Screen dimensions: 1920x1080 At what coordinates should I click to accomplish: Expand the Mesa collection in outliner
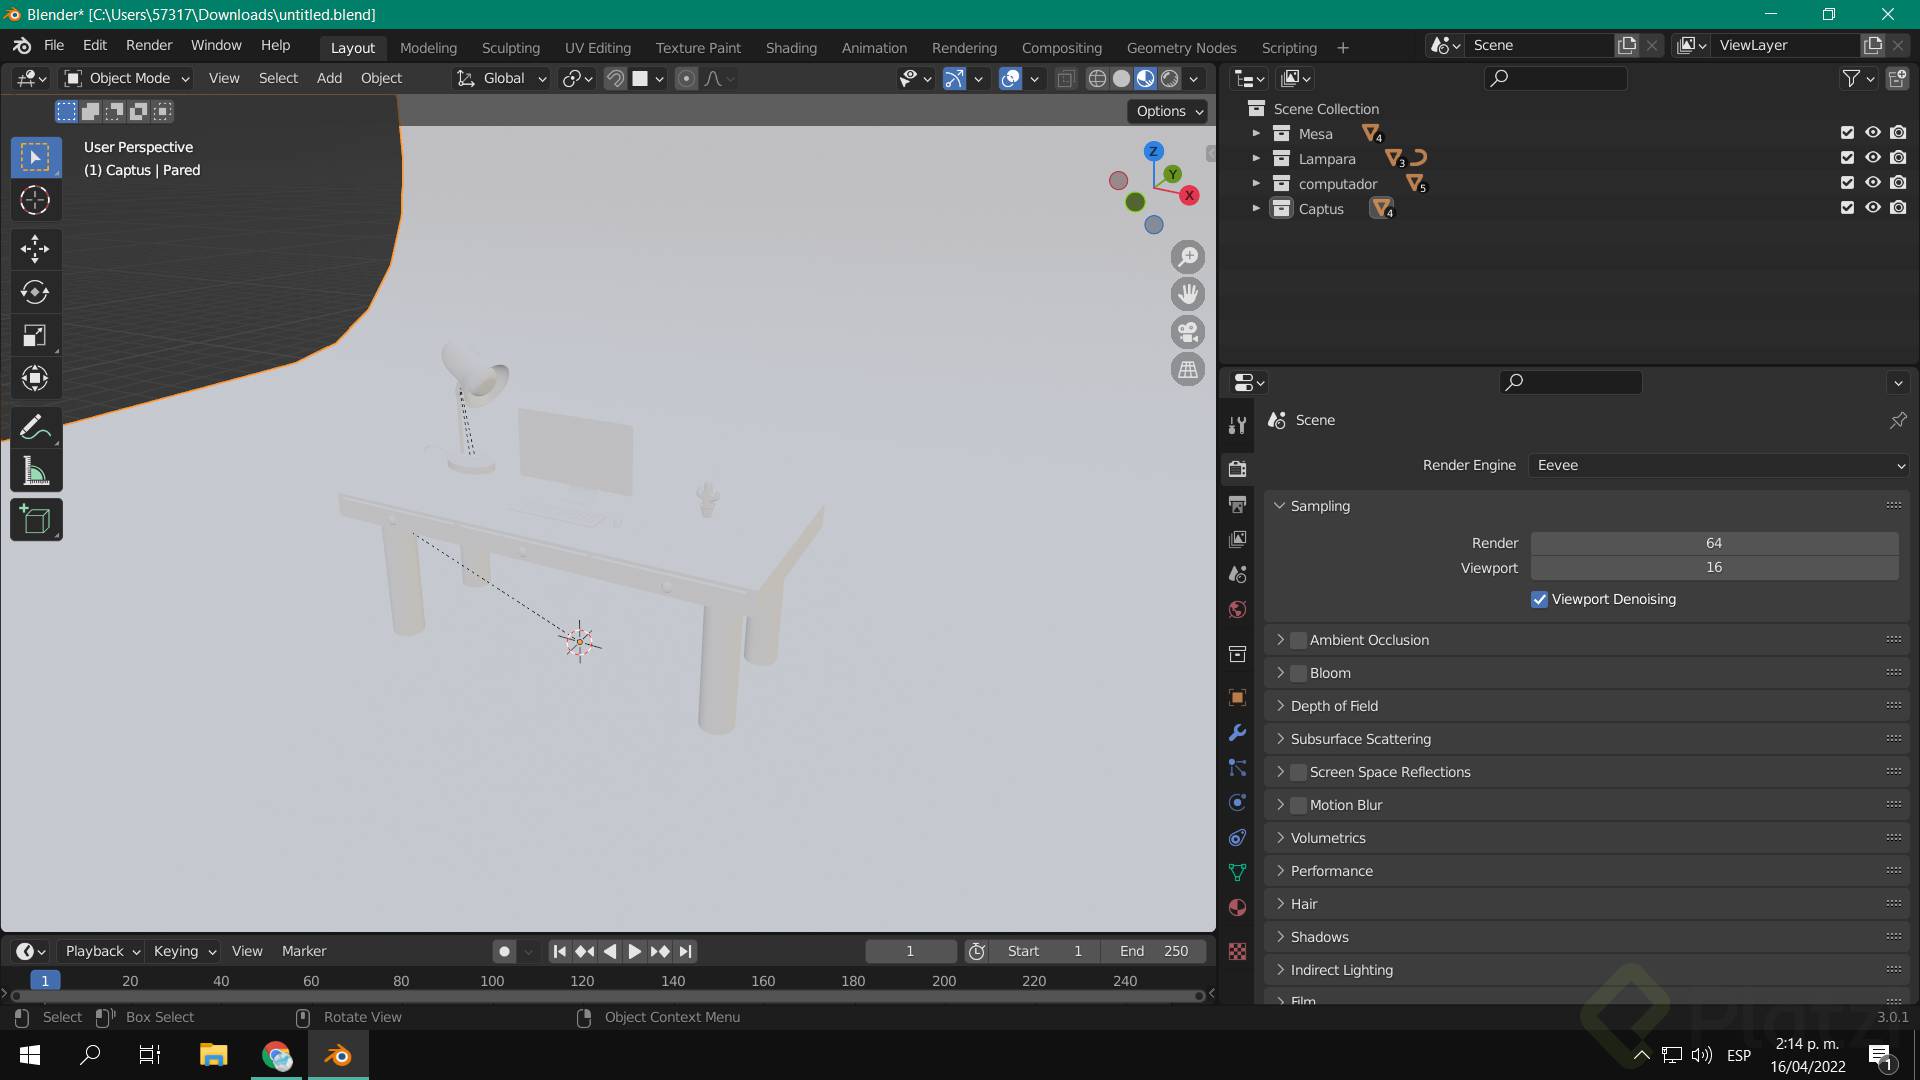point(1256,133)
